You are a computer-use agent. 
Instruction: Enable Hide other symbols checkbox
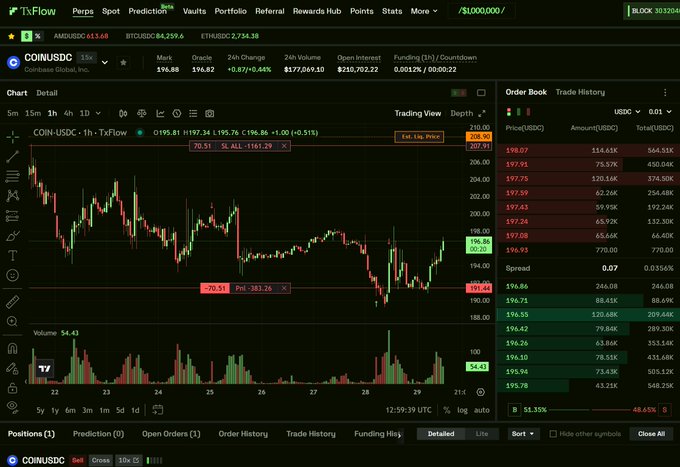[553, 434]
